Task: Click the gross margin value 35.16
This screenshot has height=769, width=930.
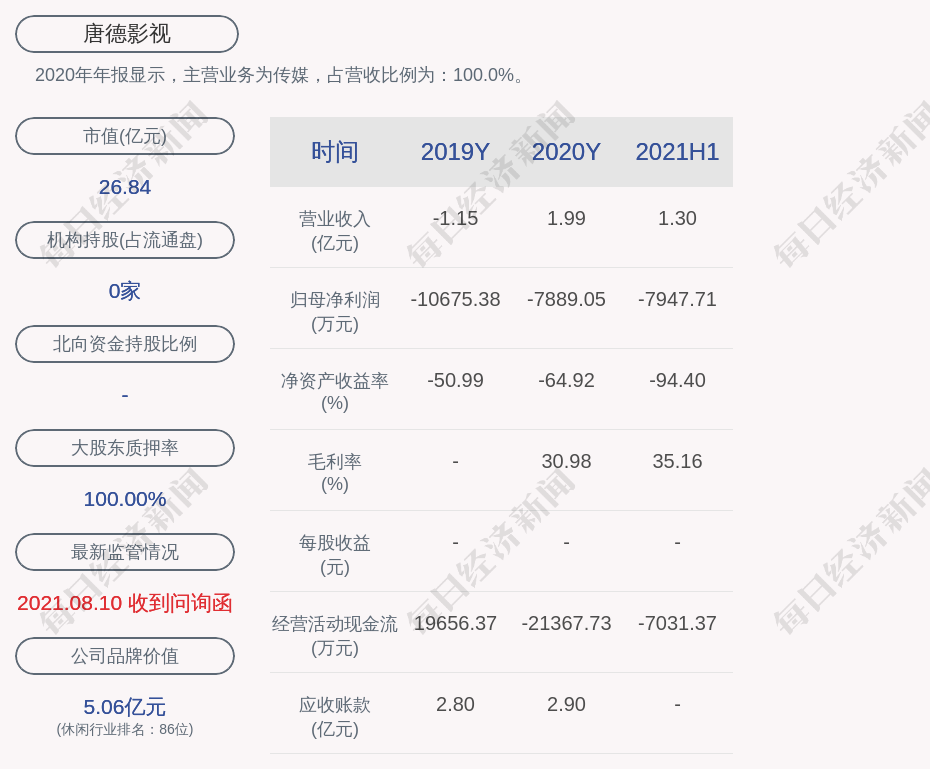Action: click(x=677, y=461)
